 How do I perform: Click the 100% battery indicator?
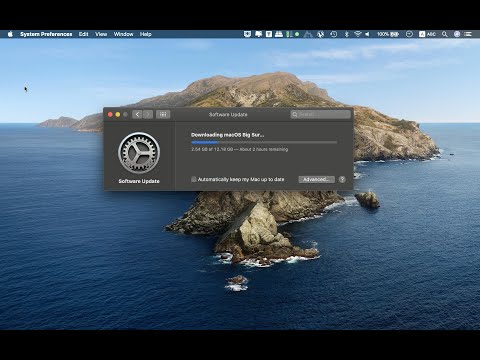point(388,34)
